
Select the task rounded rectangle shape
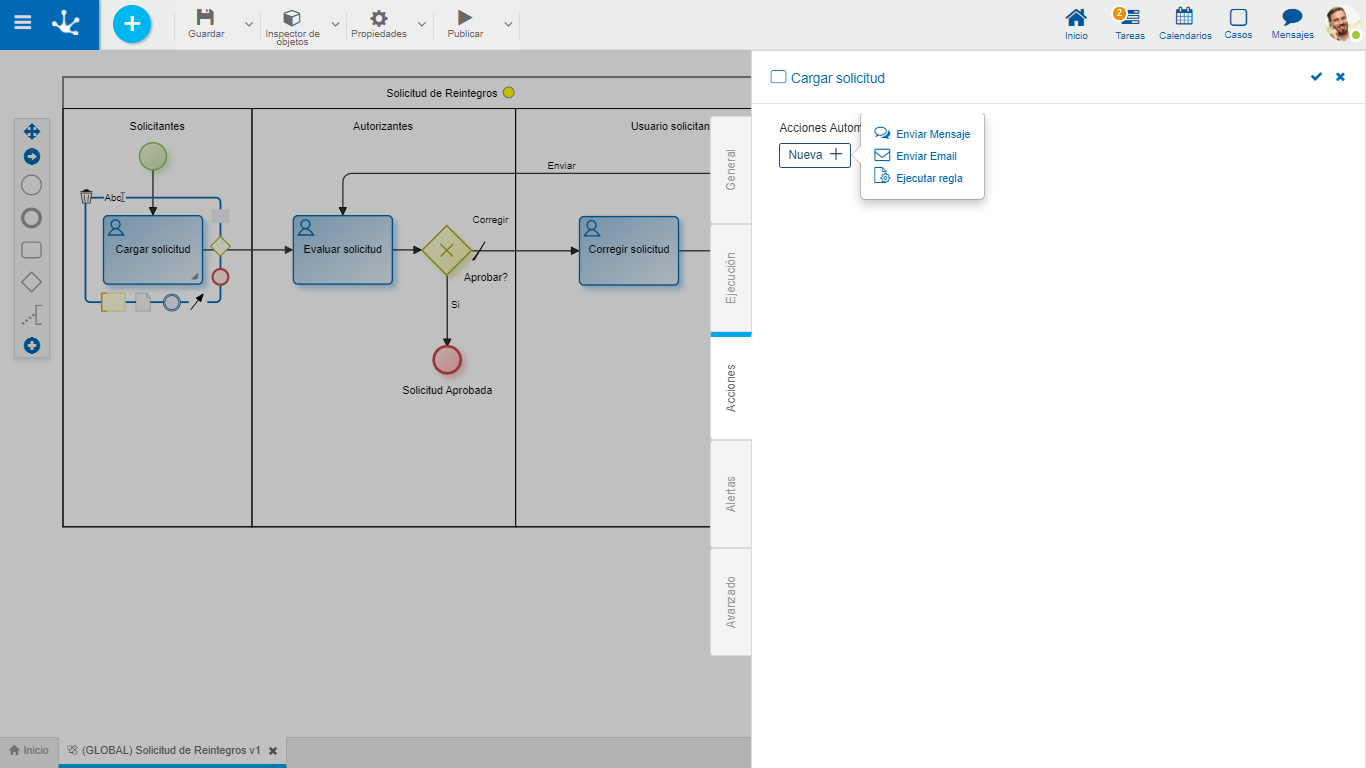click(32, 250)
